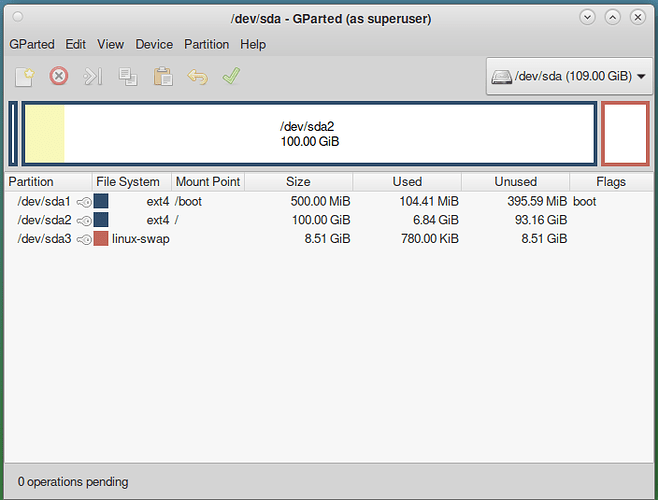Click the 8.51 GiB size value for sda3
Screen dimensions: 658x500
pyautogui.click(x=327, y=239)
